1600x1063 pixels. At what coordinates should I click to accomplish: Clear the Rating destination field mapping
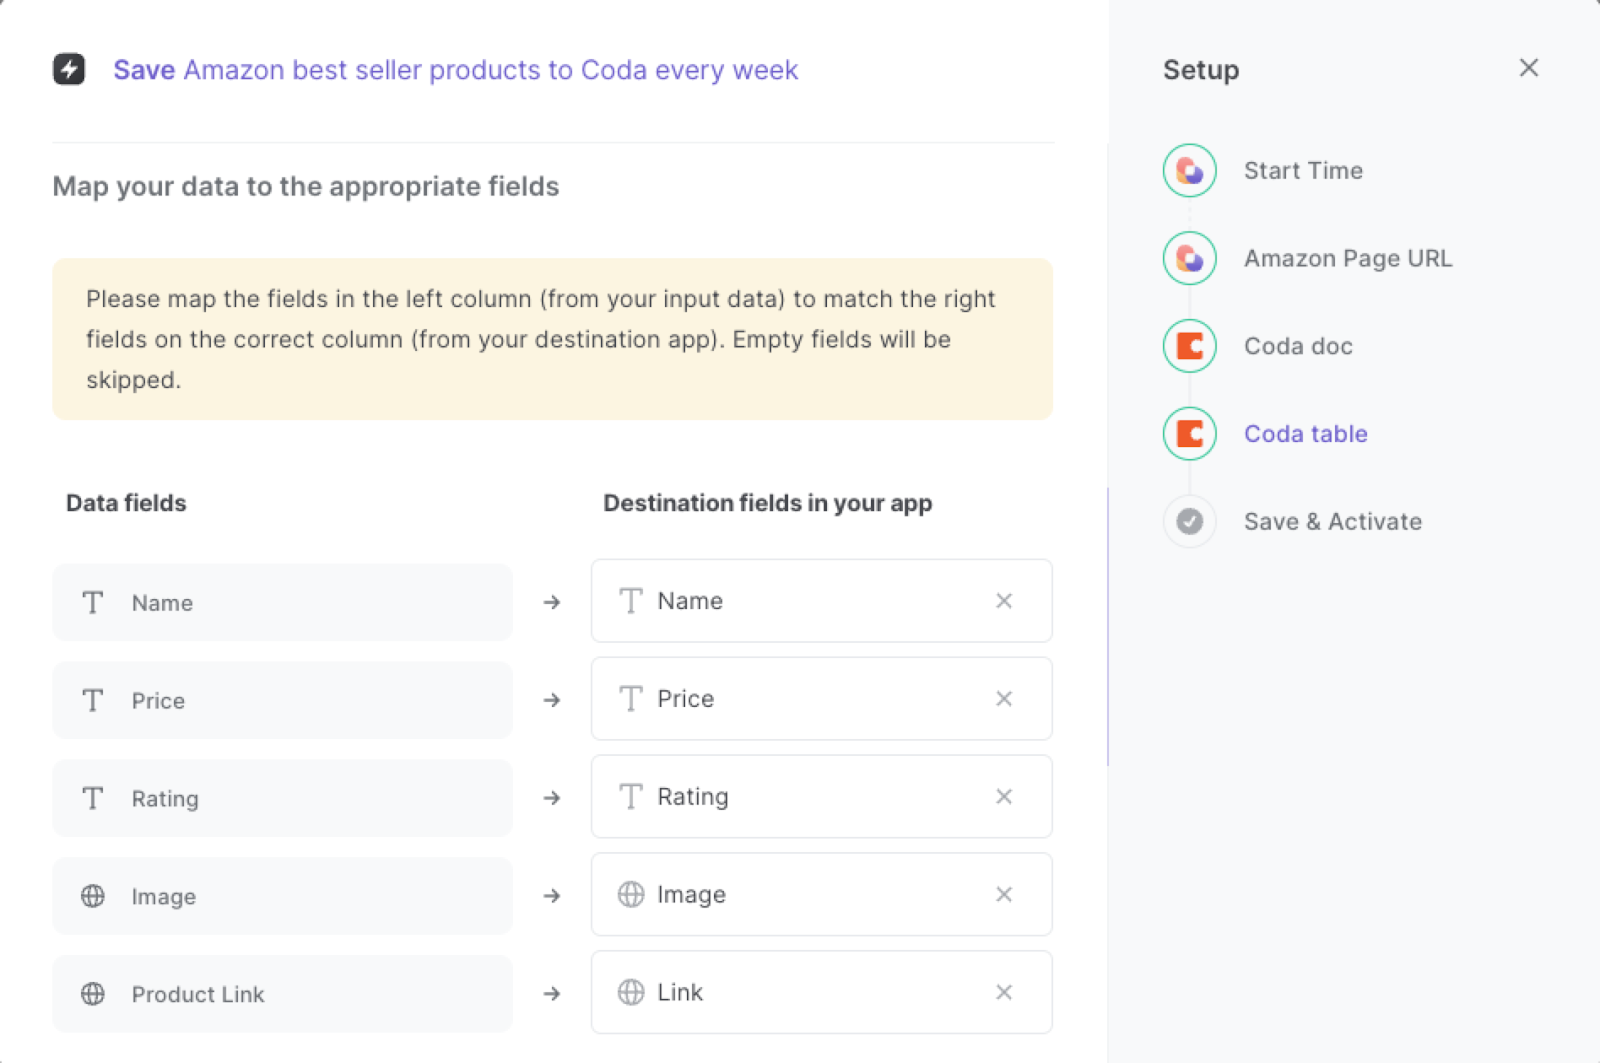click(x=1004, y=796)
